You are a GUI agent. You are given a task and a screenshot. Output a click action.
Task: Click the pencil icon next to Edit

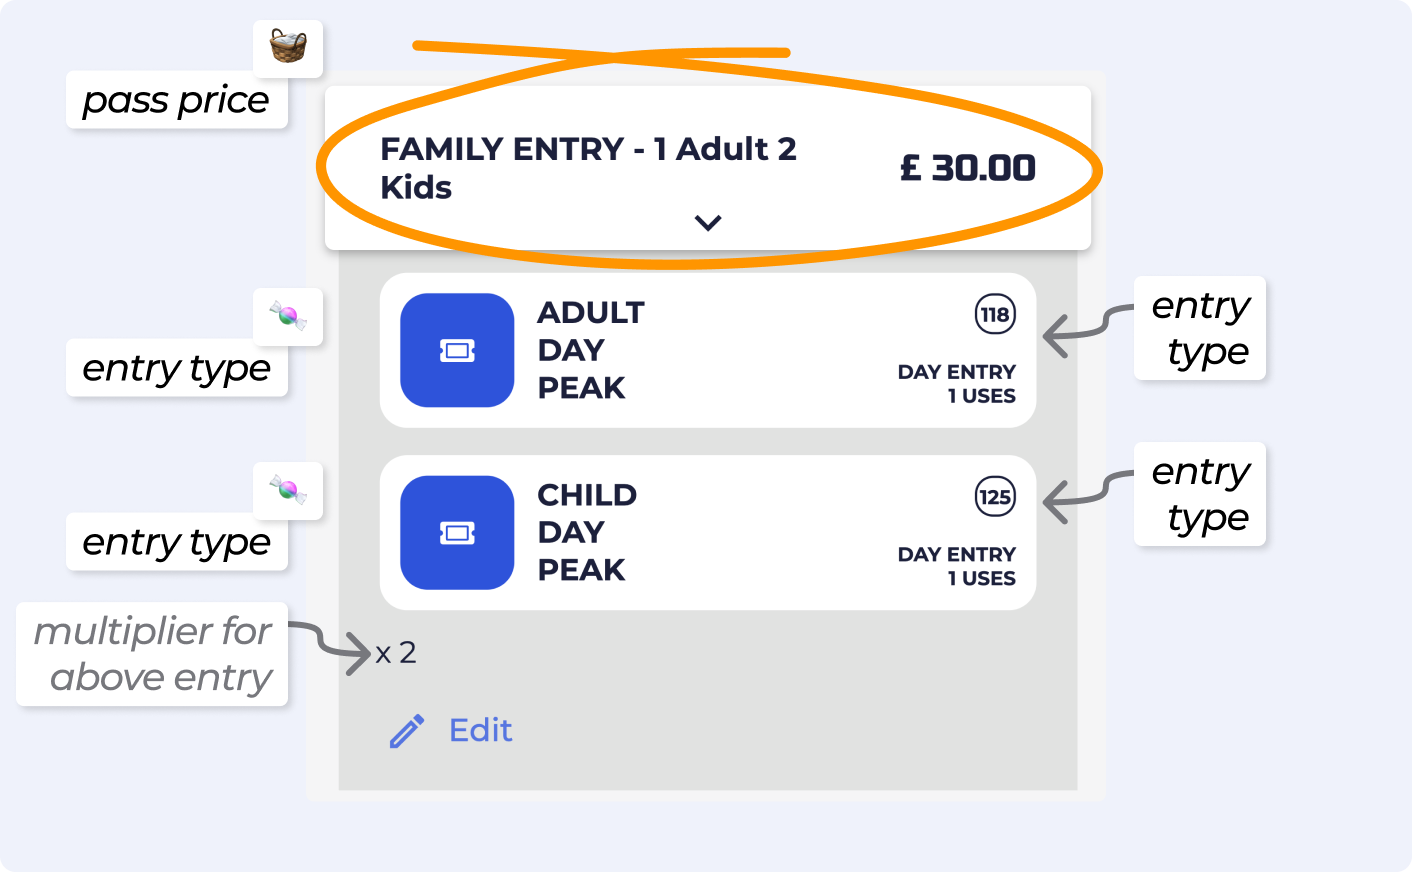(407, 731)
